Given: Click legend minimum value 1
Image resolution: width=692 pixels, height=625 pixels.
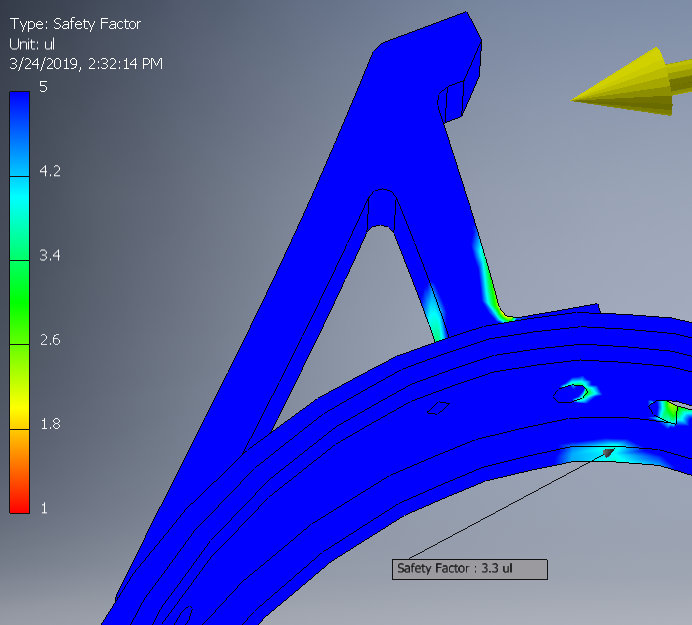Looking at the screenshot, I should [44, 508].
